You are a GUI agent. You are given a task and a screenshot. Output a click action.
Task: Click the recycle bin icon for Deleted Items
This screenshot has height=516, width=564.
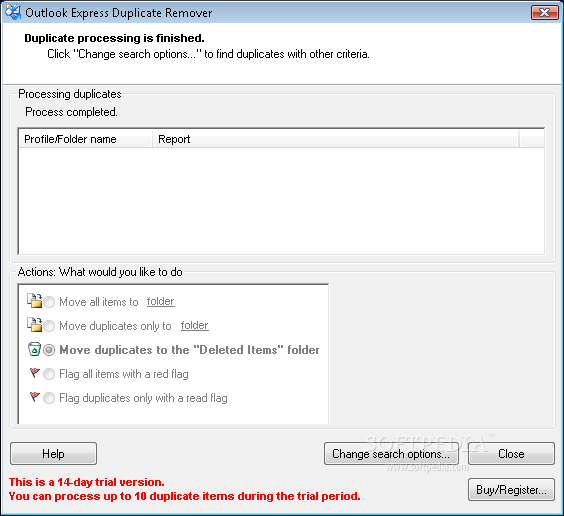(x=35, y=349)
